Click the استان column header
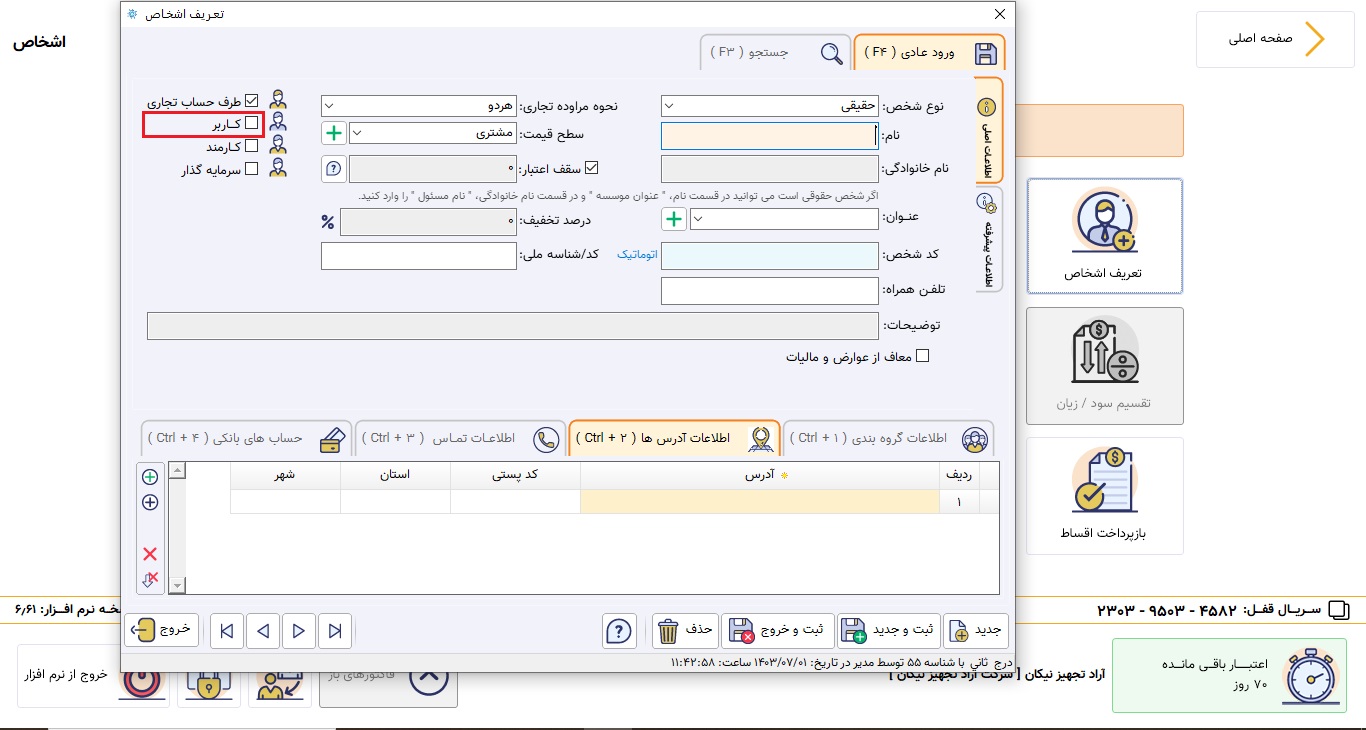 click(395, 475)
